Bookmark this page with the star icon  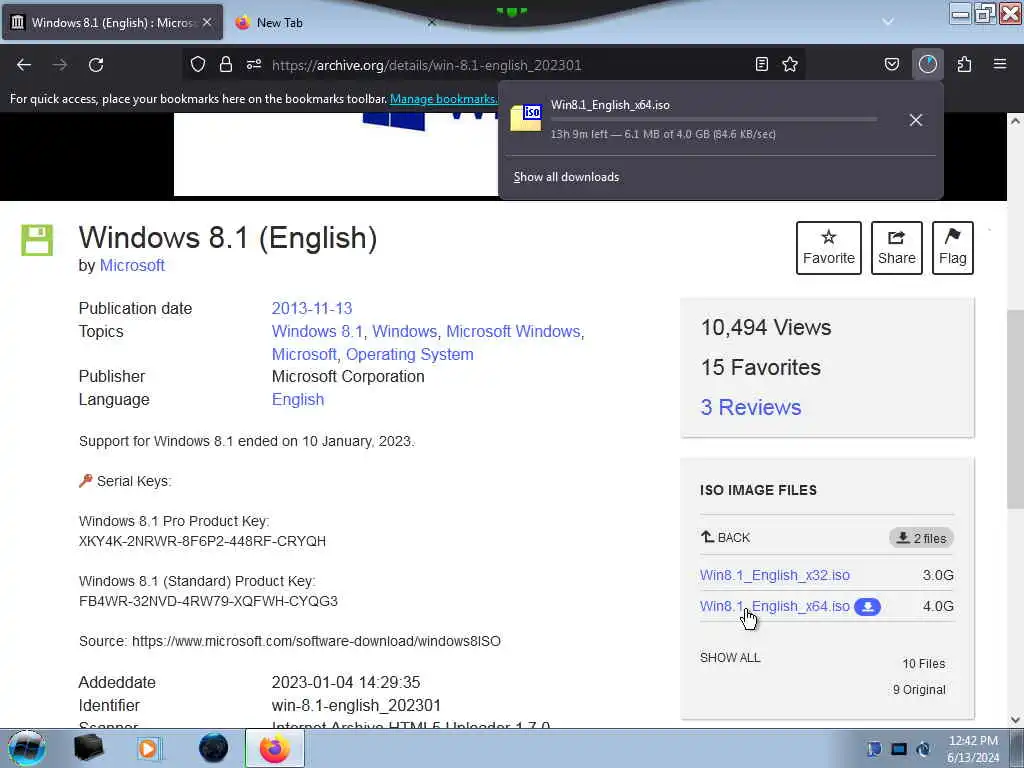click(790, 64)
